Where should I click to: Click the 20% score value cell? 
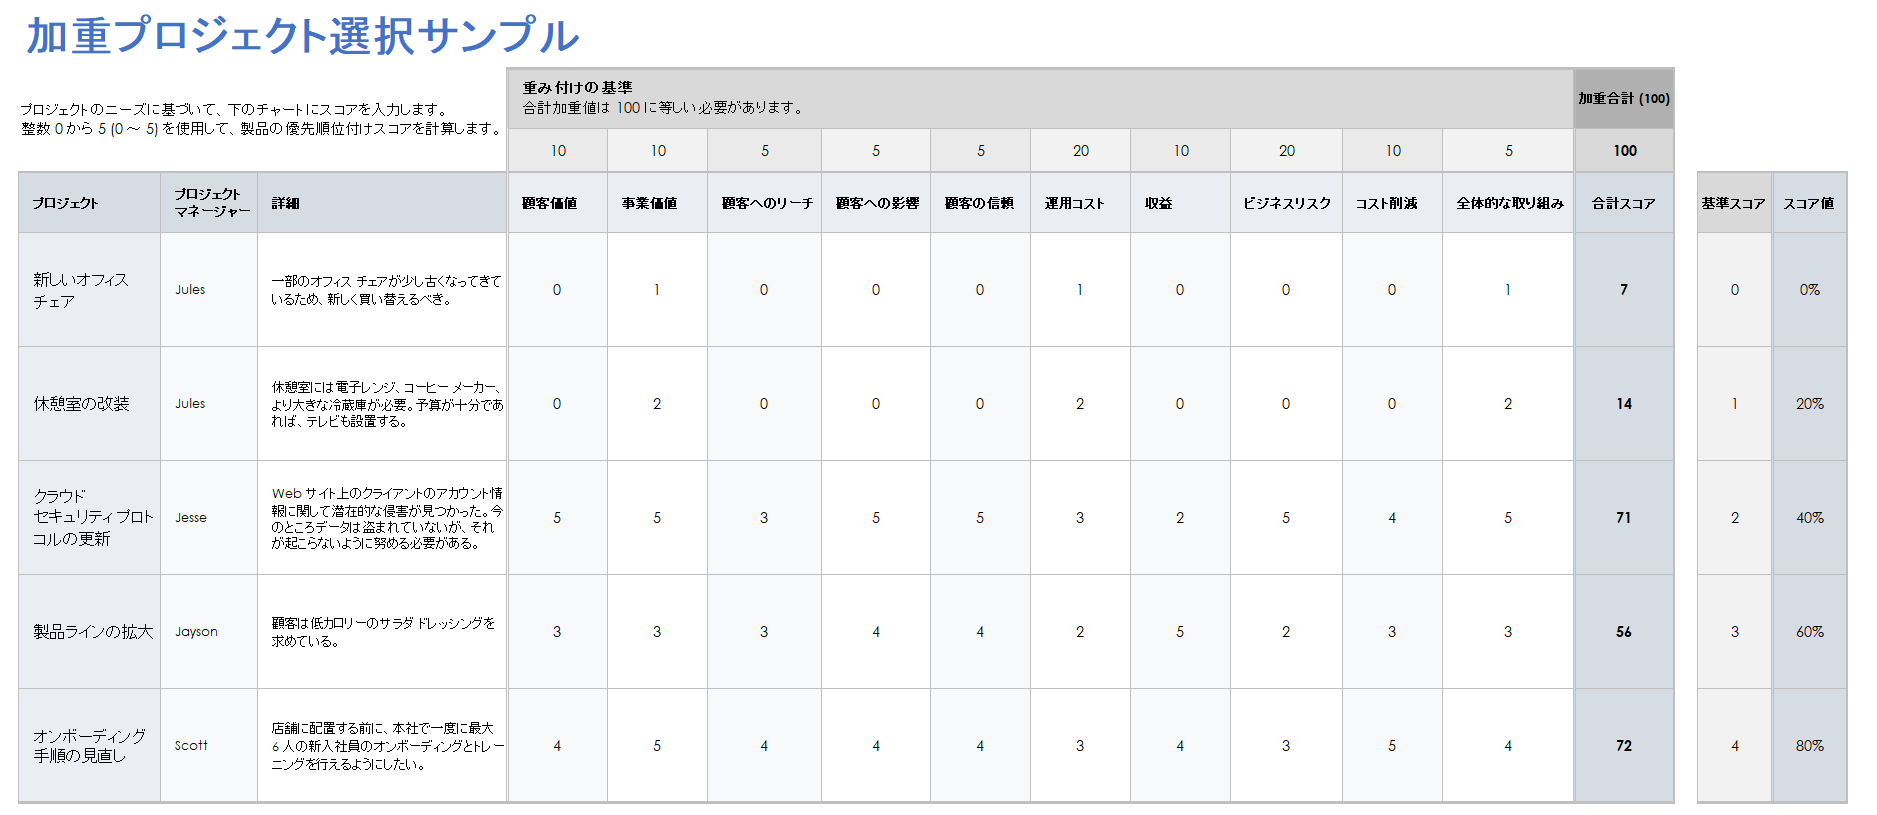[1809, 404]
